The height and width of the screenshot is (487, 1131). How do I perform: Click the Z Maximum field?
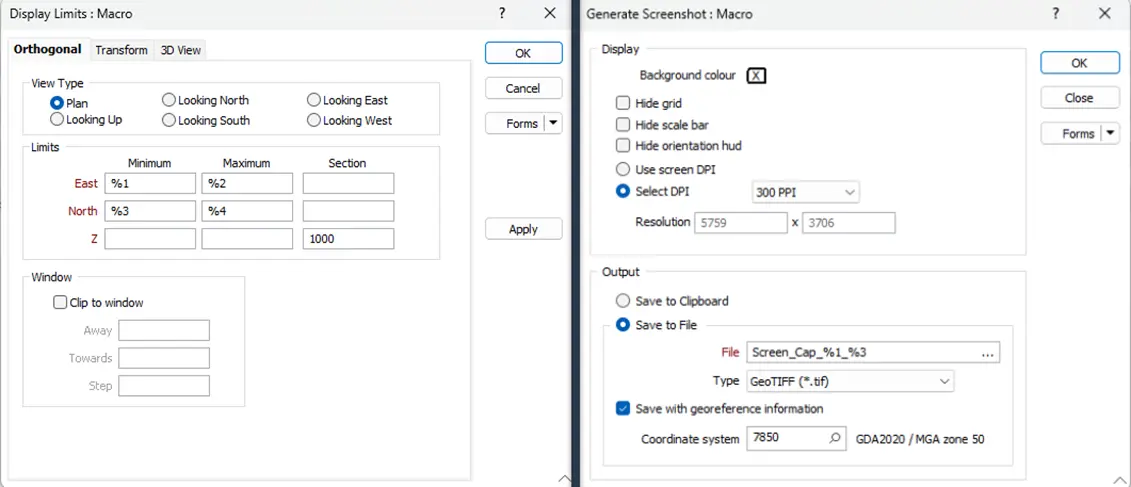click(x=247, y=239)
